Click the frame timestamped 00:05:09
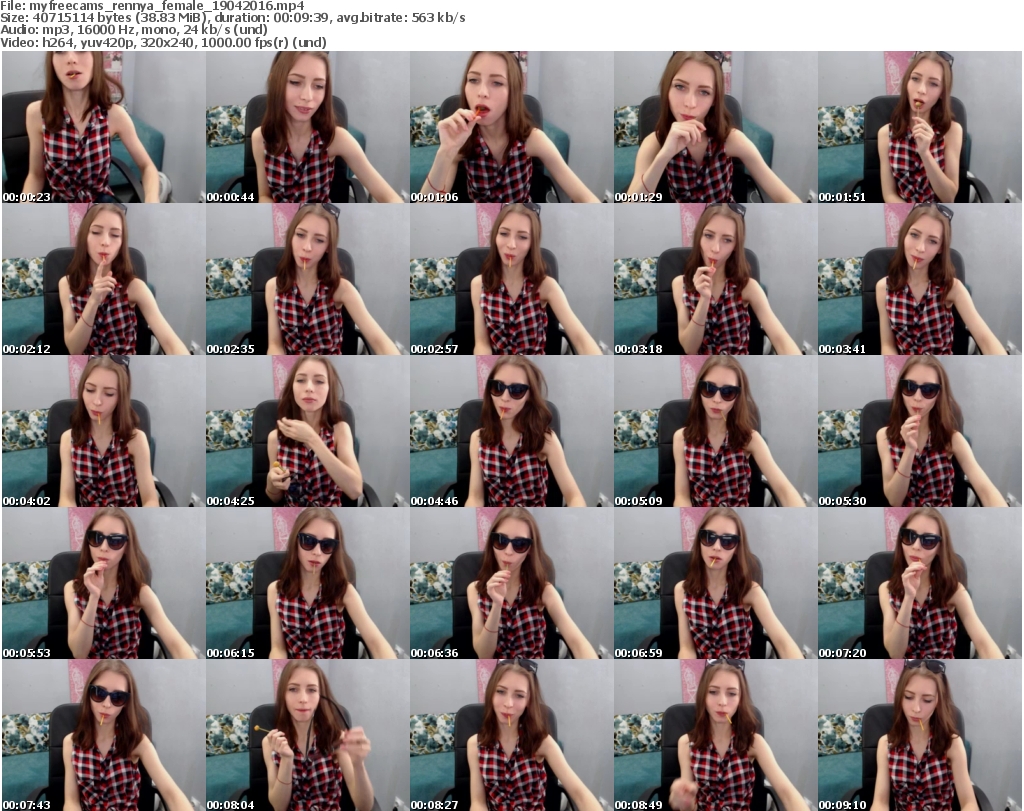This screenshot has width=1024, height=811. pyautogui.click(x=716, y=432)
